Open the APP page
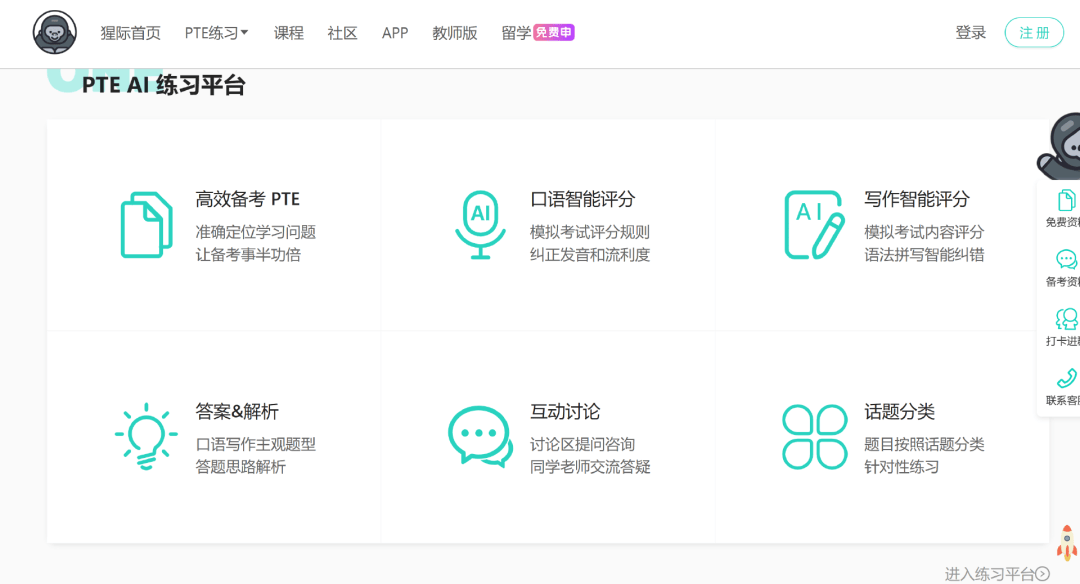The height and width of the screenshot is (584, 1080). (x=395, y=33)
